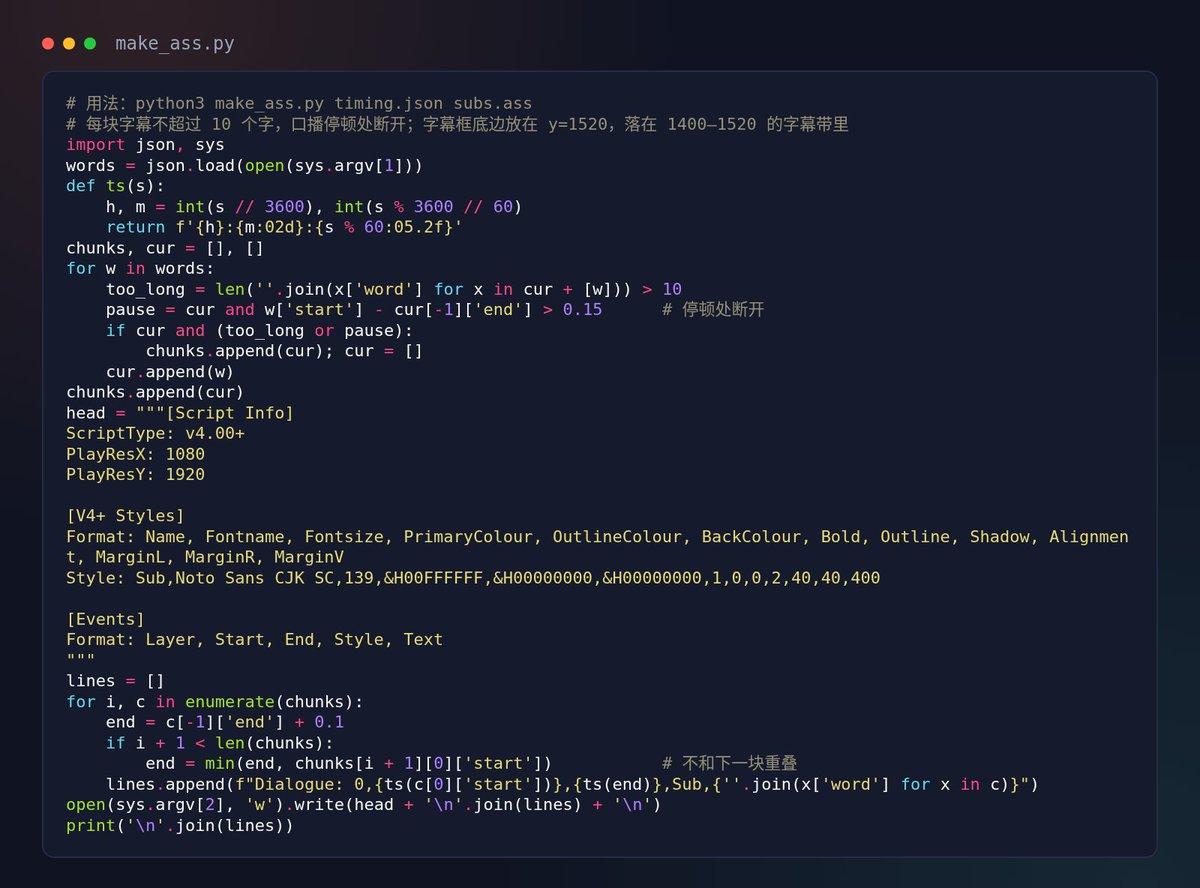1200x888 pixels.
Task: Click the "# 停顿处断开" inline comment
Action: (713, 310)
